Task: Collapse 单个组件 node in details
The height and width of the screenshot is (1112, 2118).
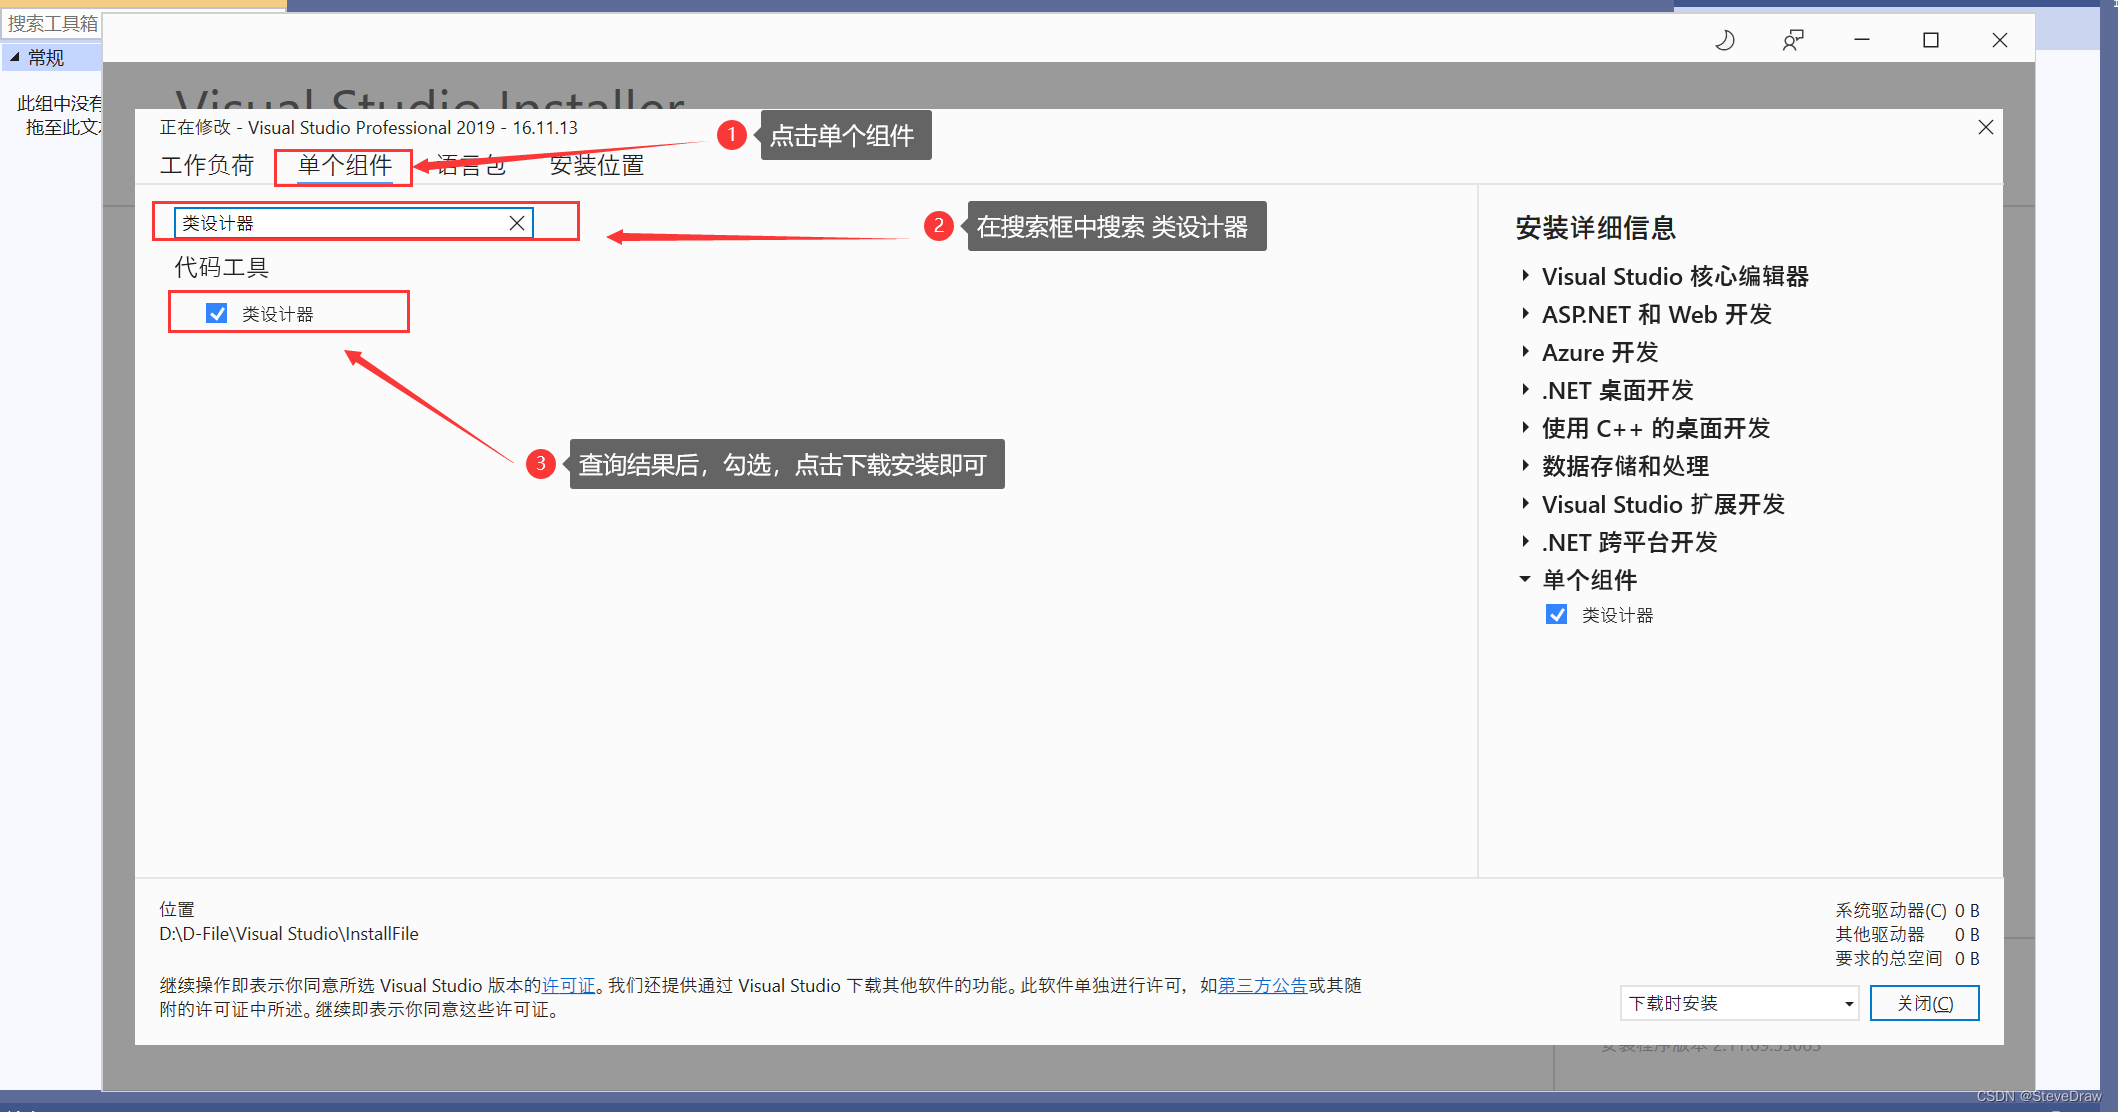Action: coord(1525,579)
